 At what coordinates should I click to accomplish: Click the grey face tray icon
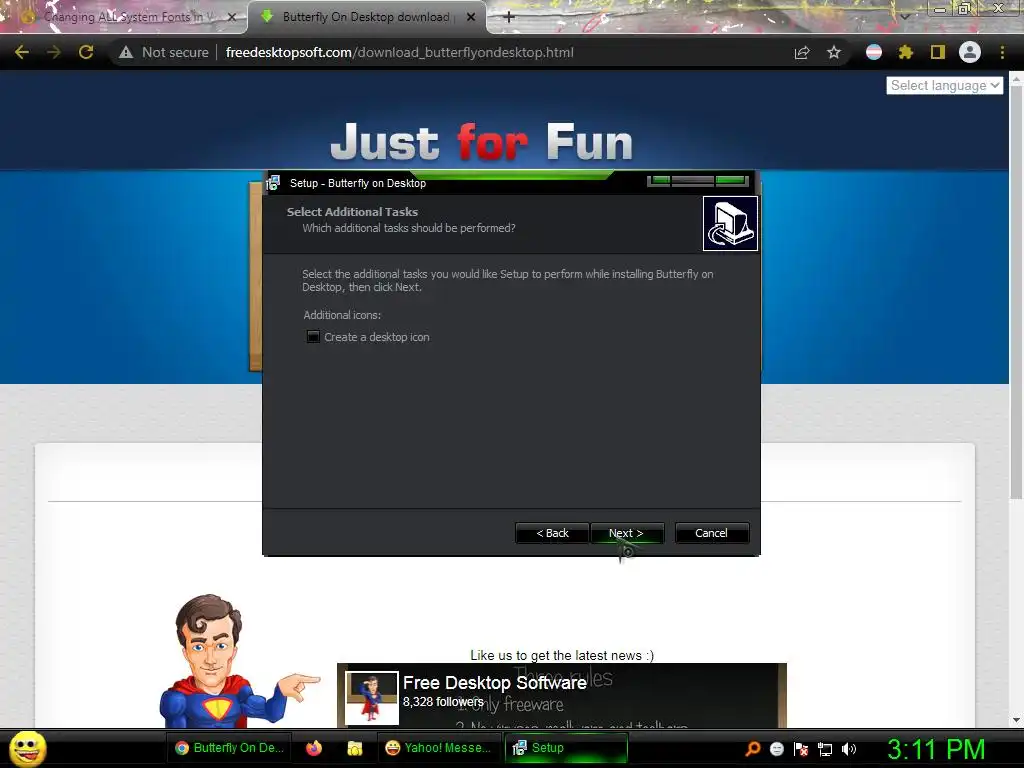coord(777,748)
